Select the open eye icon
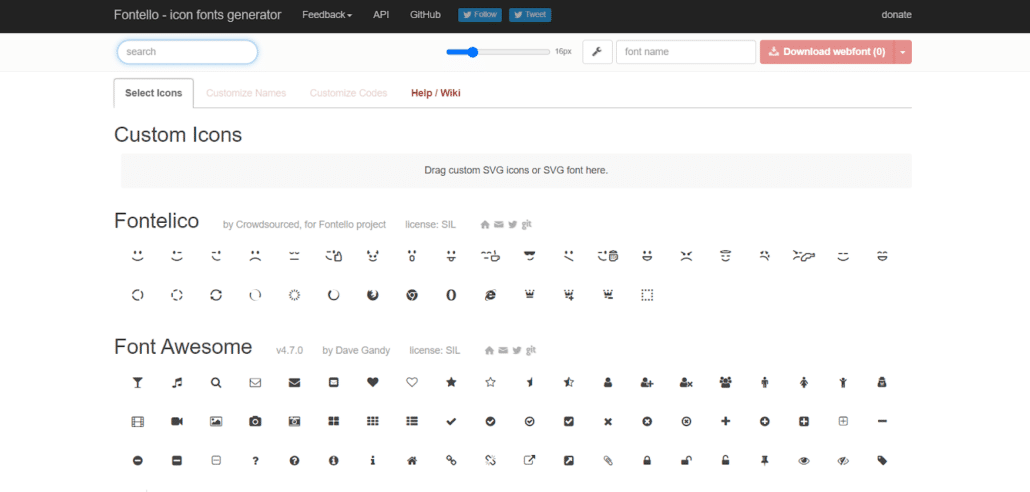Image resolution: width=1030 pixels, height=492 pixels. [x=803, y=461]
